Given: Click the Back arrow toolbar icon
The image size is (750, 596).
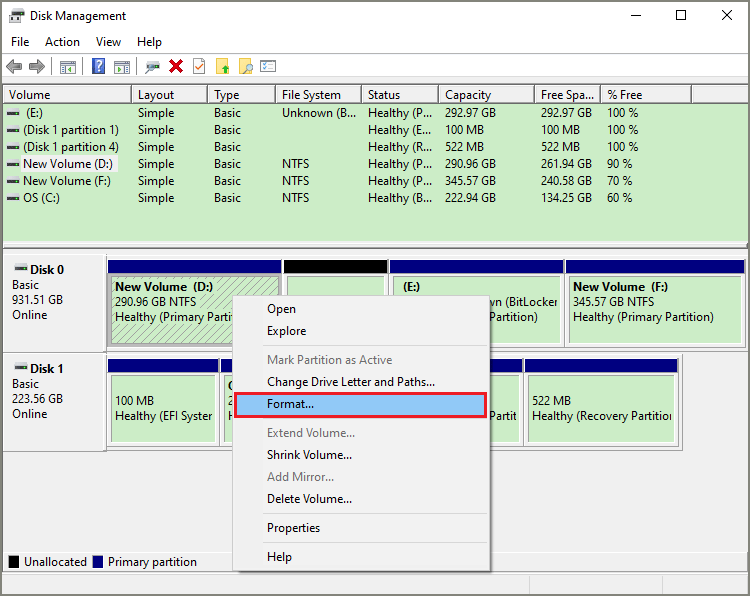Looking at the screenshot, I should coord(14,66).
